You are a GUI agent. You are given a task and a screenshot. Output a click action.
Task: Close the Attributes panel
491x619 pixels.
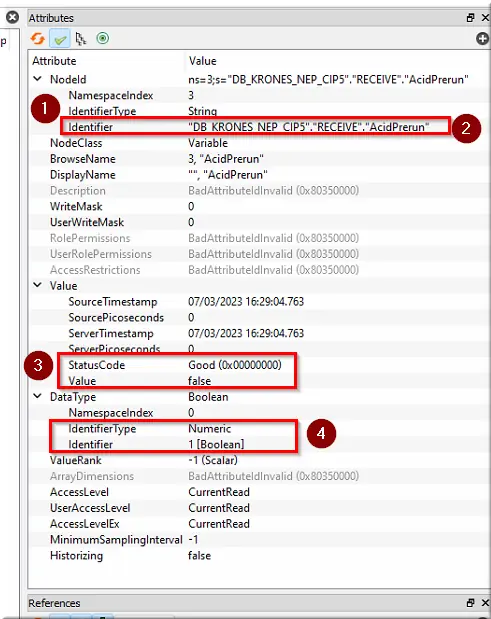pos(485,18)
